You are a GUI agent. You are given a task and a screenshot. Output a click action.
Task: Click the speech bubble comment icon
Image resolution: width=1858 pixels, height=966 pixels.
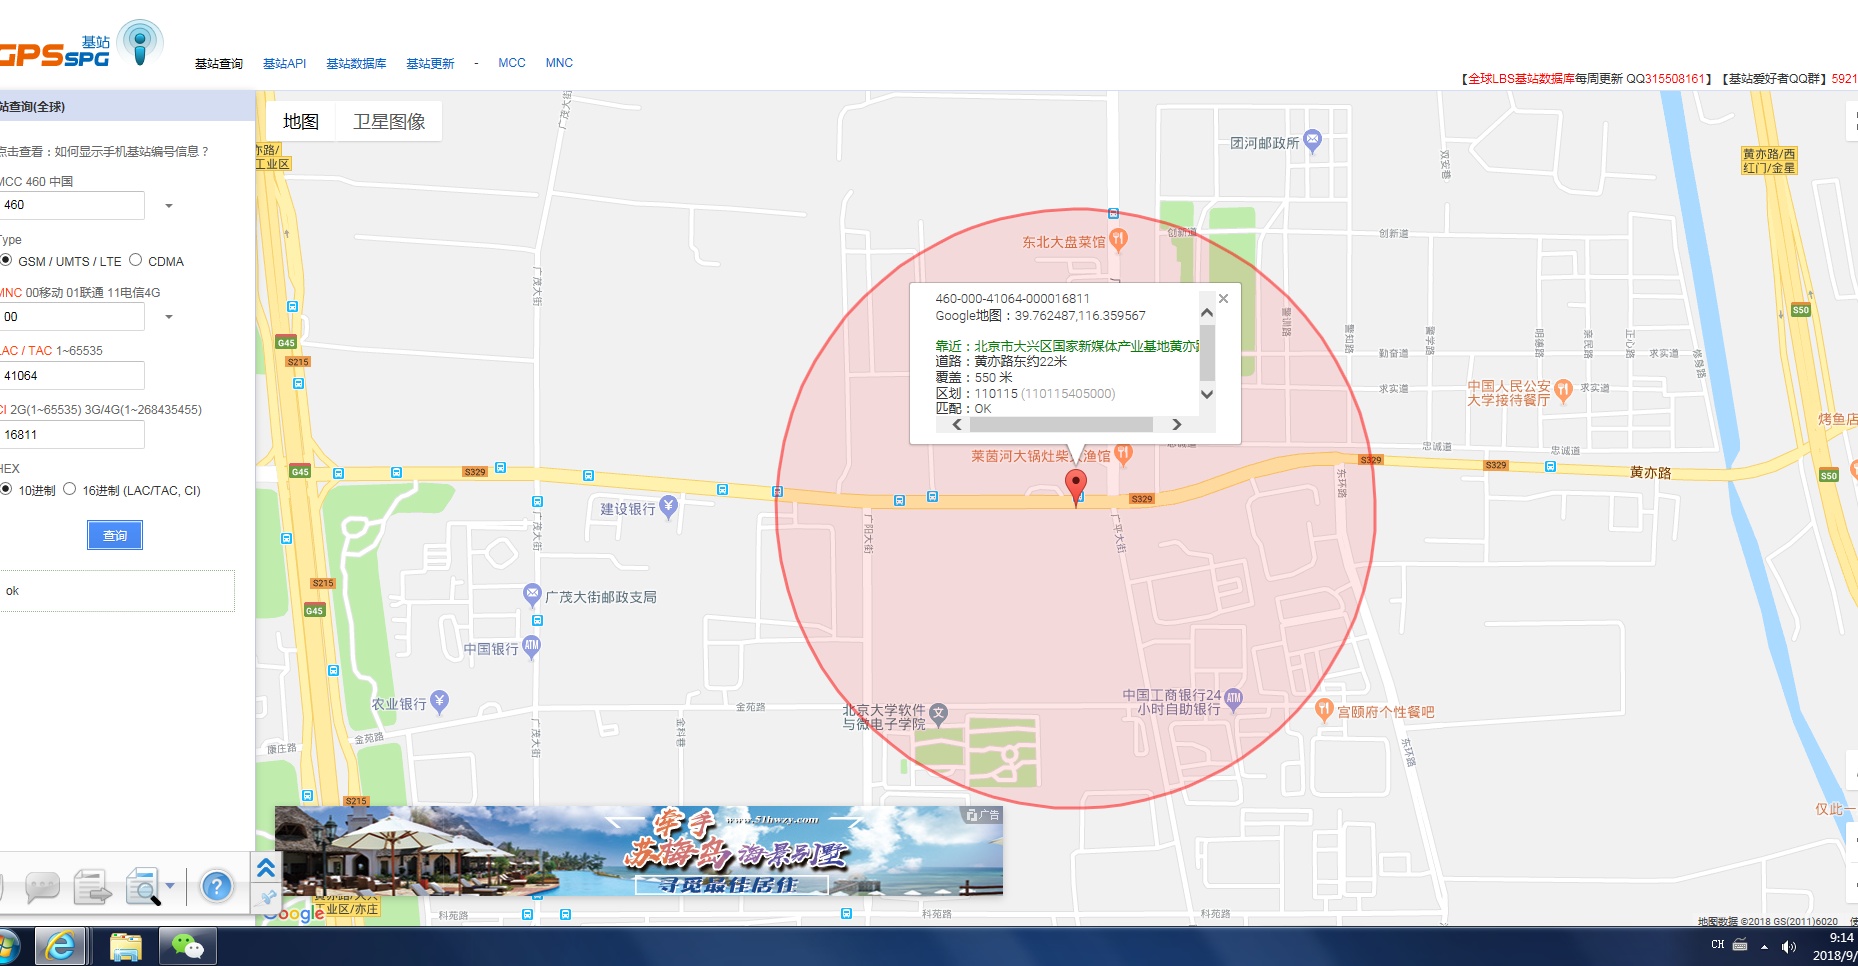[42, 886]
